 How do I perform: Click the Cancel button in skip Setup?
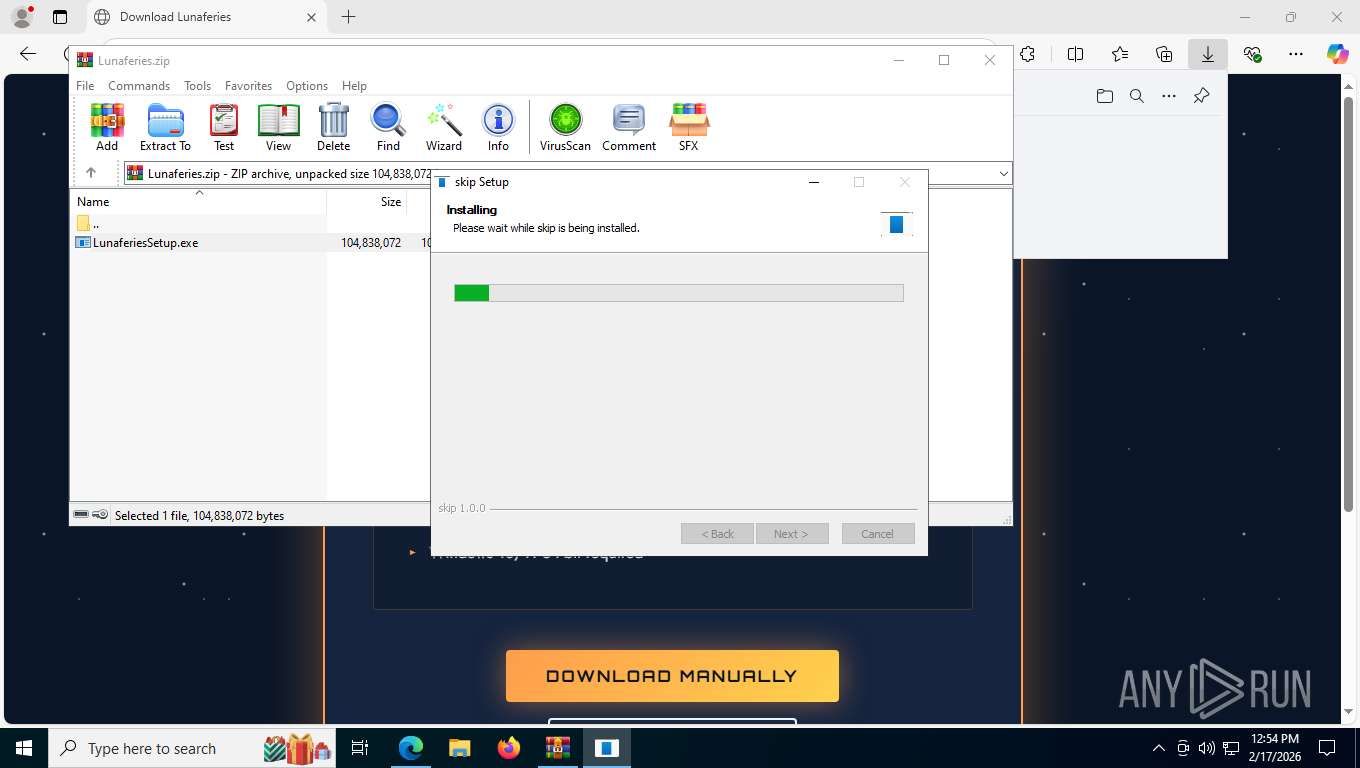coord(878,534)
